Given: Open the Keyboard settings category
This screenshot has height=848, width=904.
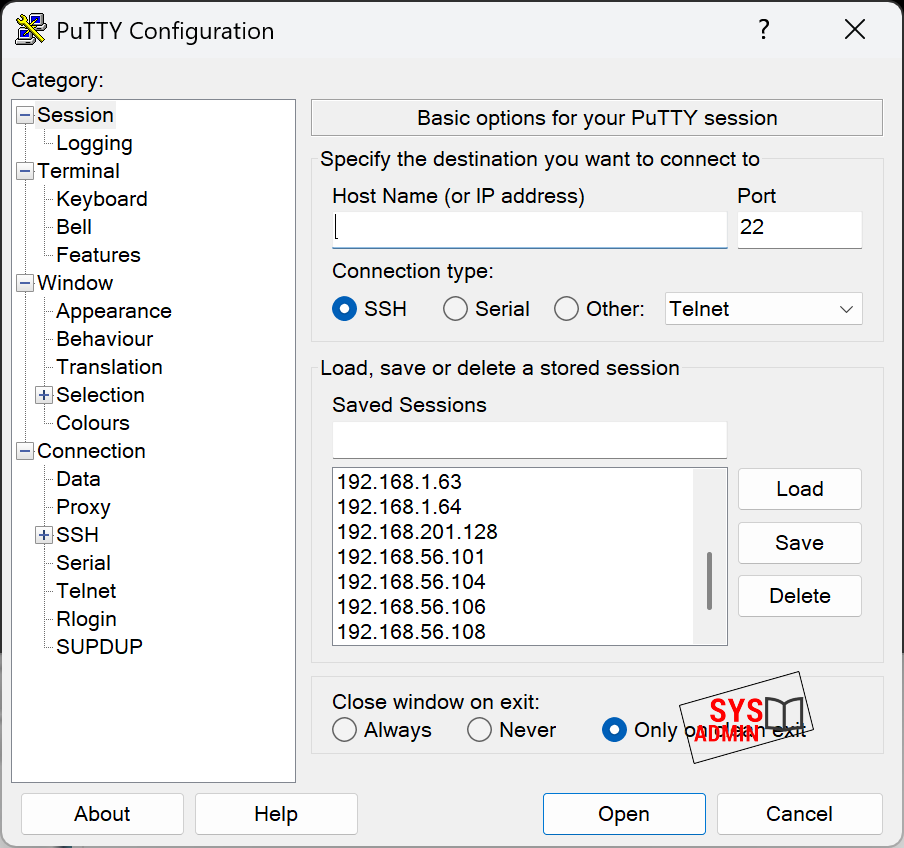Looking at the screenshot, I should (102, 199).
